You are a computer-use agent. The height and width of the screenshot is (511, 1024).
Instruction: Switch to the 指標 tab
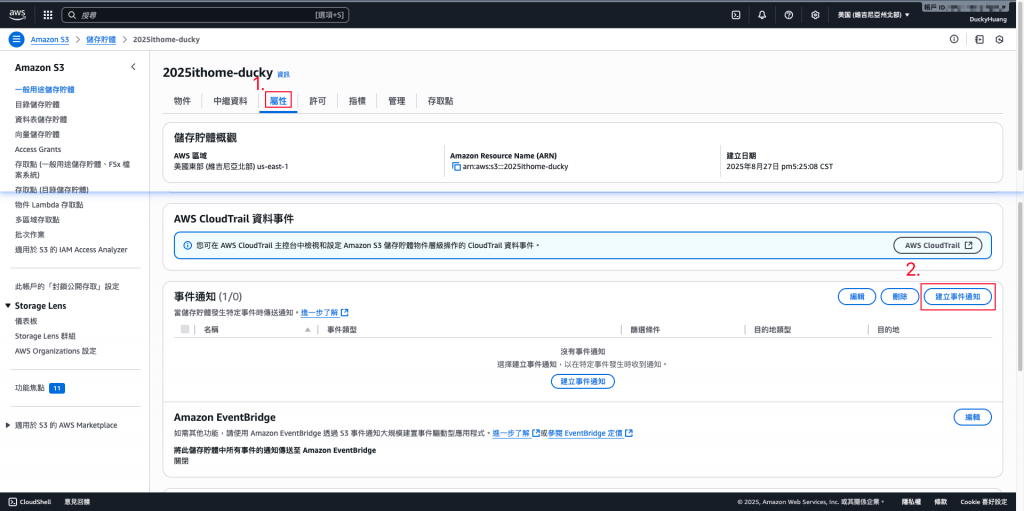coord(357,101)
